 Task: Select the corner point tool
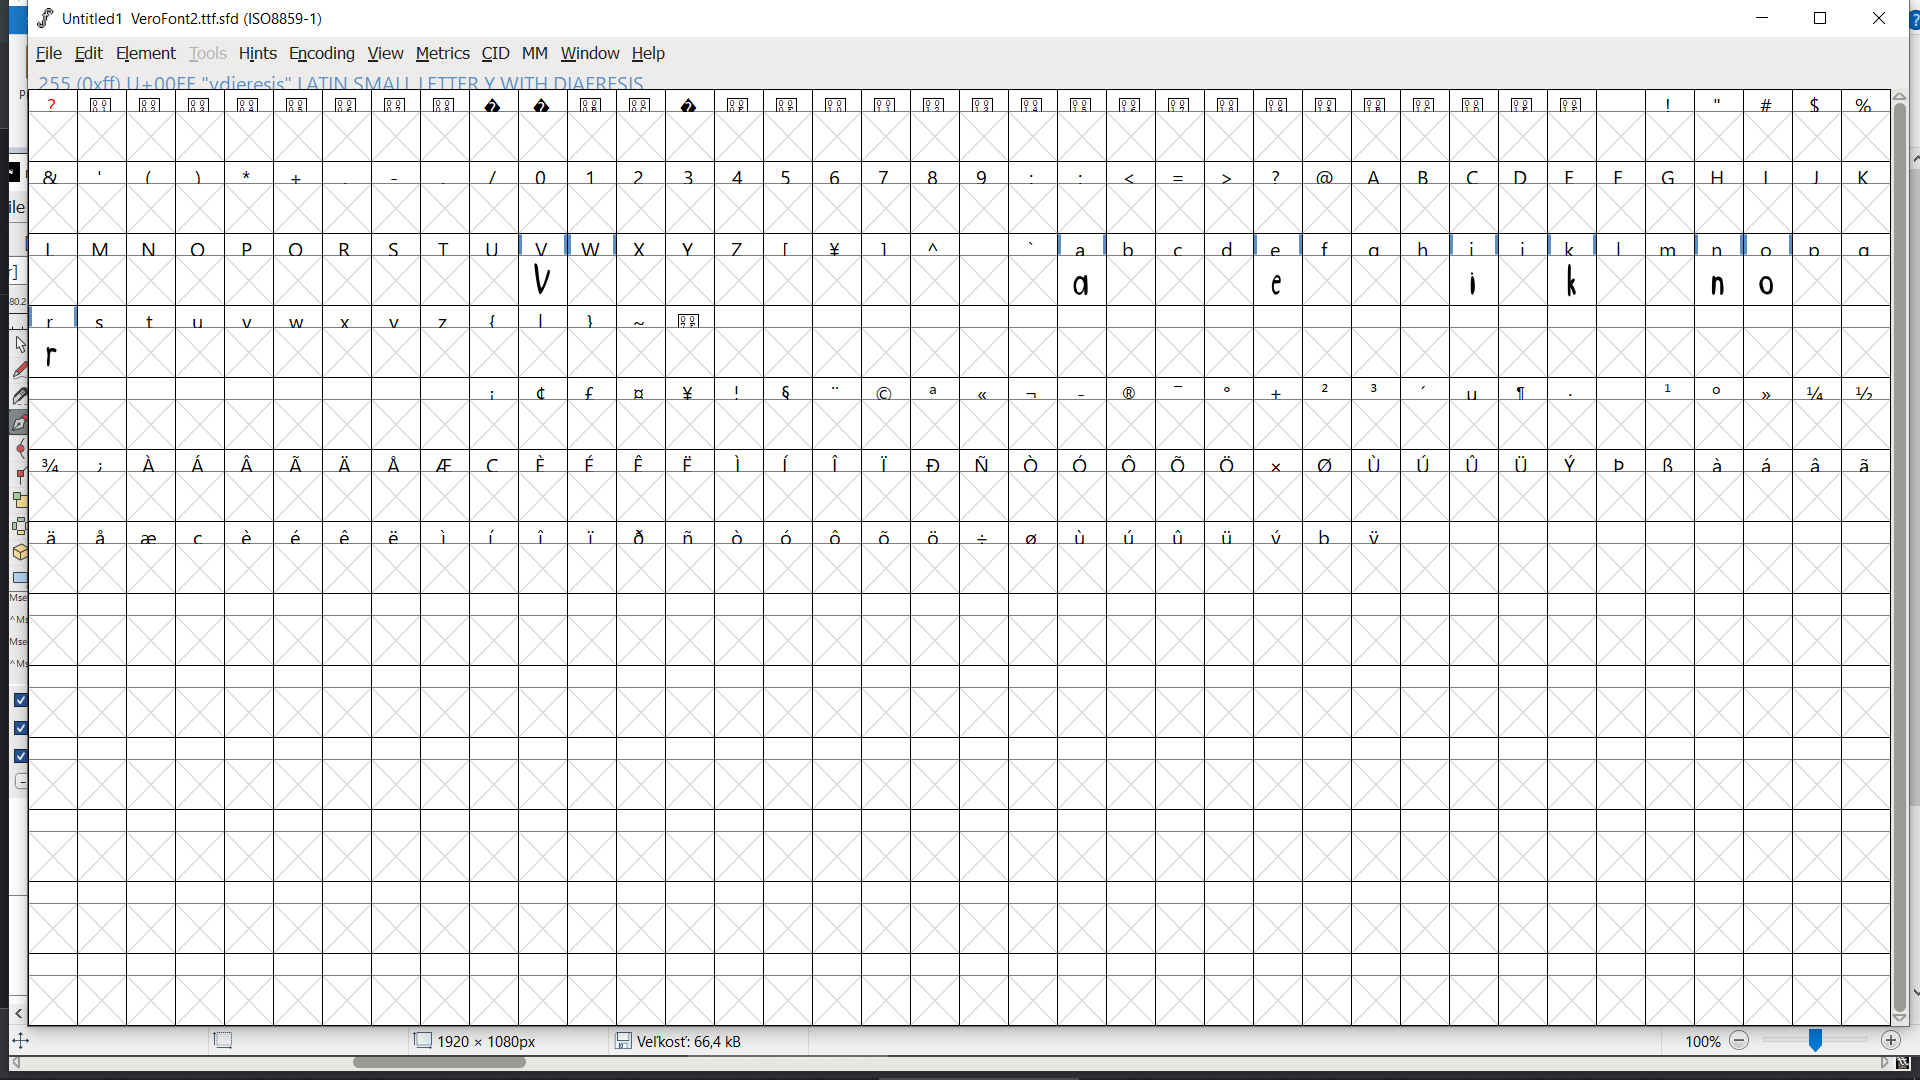(x=20, y=475)
